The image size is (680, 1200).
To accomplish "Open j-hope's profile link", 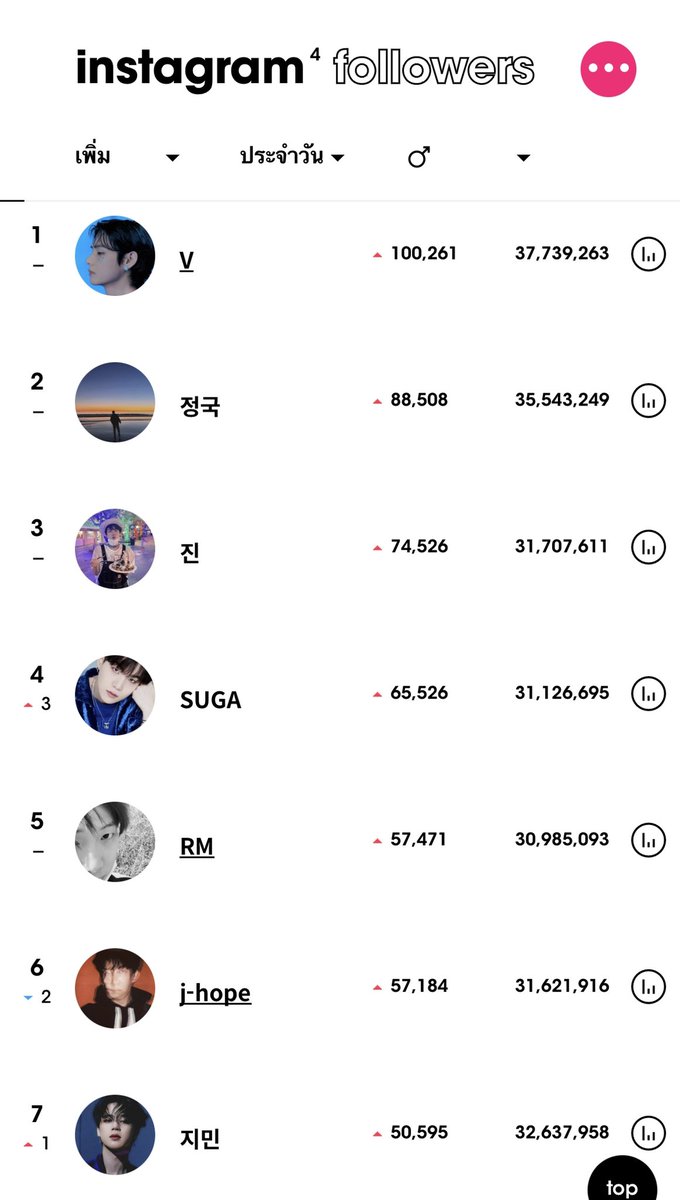I will [215, 994].
